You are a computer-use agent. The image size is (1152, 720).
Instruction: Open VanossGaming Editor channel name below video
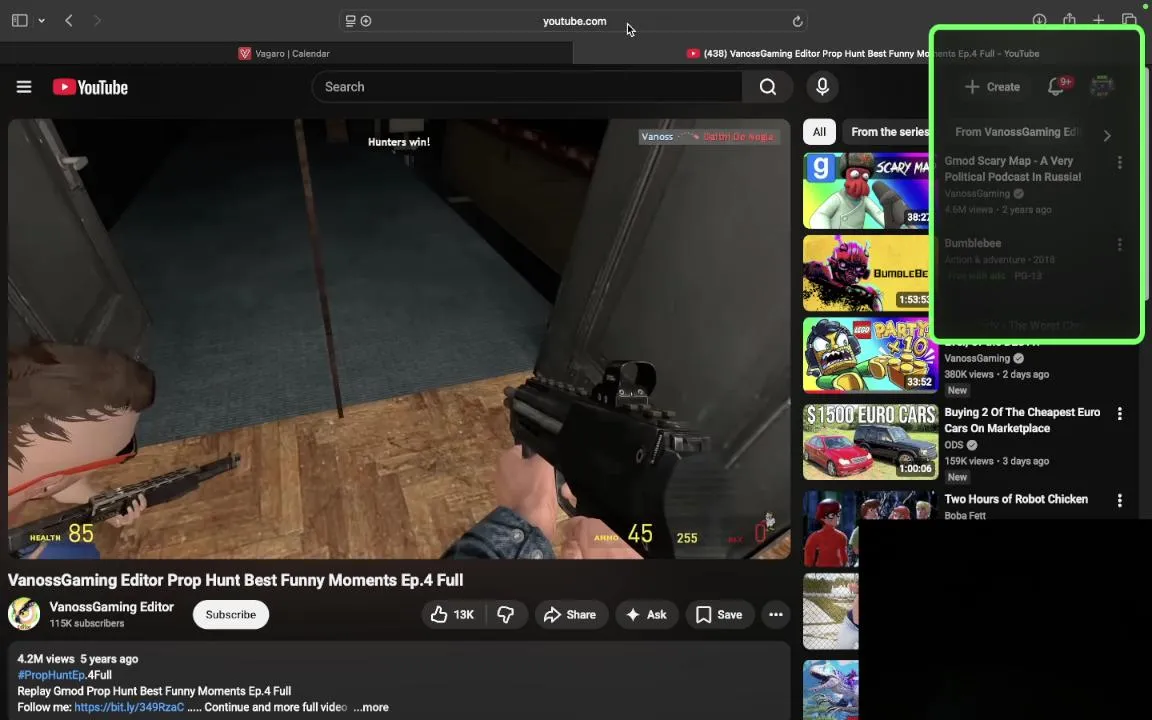112,607
